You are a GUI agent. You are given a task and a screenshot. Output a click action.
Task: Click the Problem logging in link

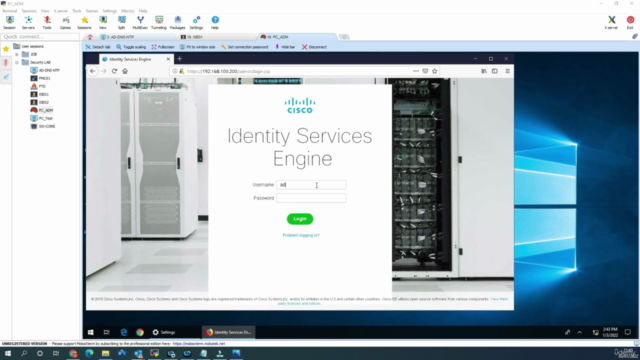(301, 235)
